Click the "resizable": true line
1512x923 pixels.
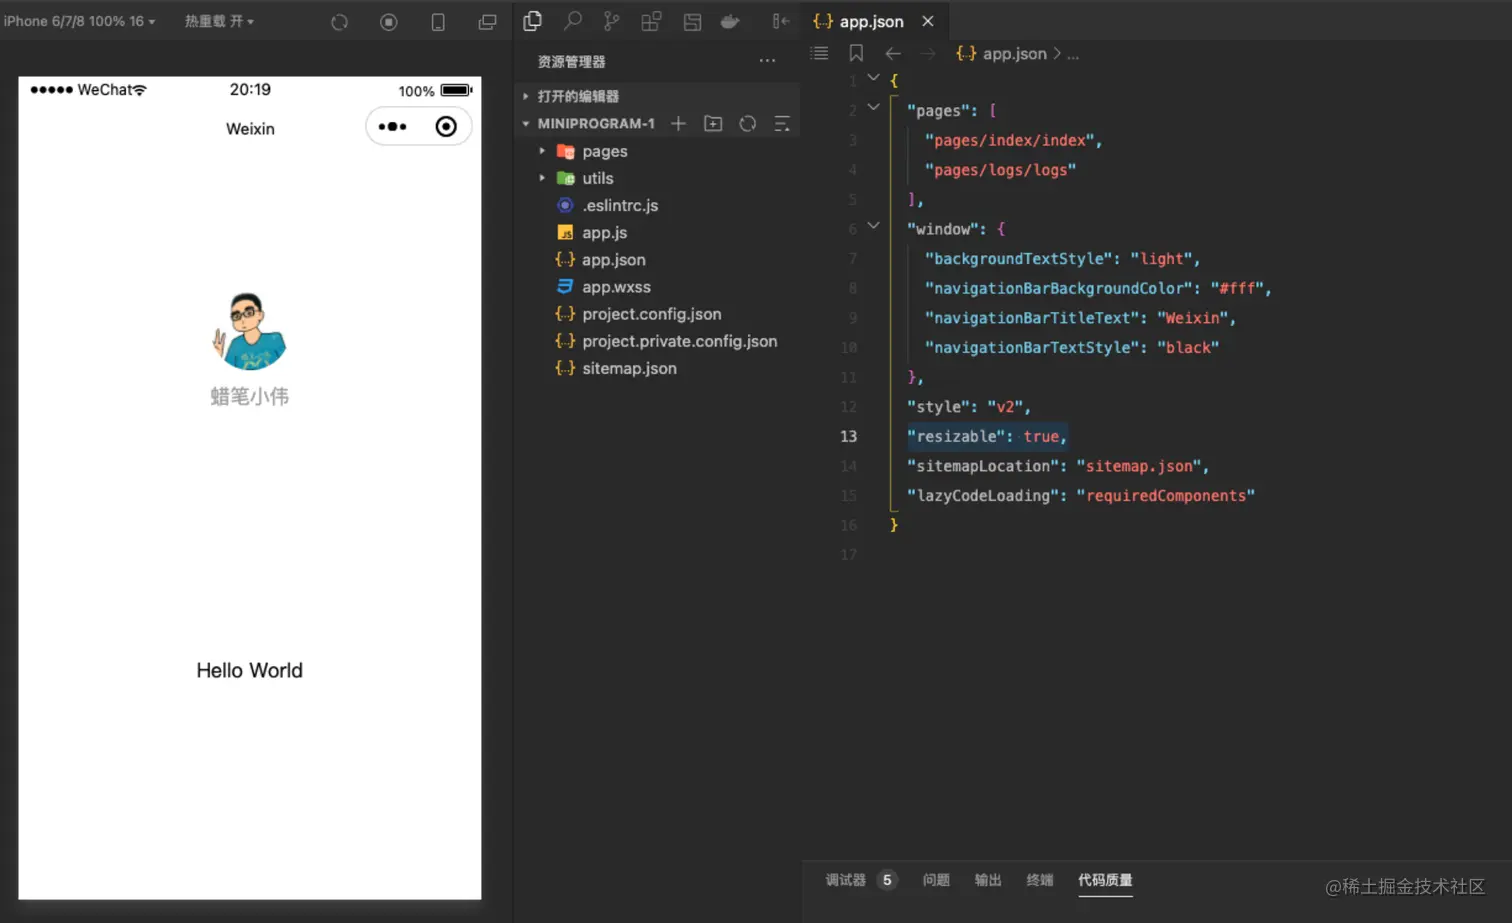click(x=987, y=436)
